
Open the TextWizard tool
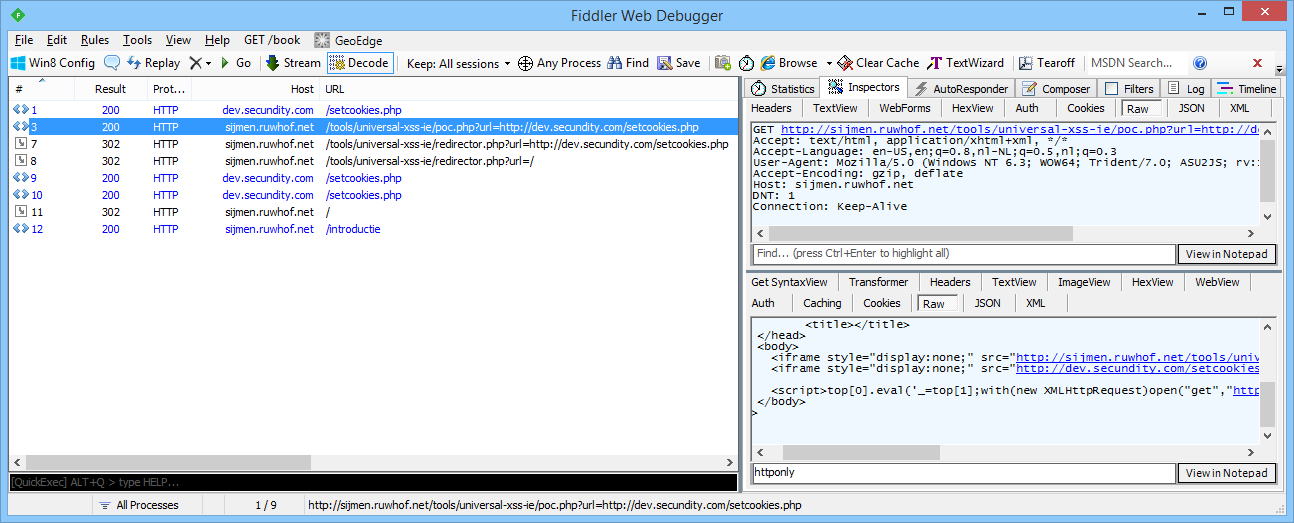pos(966,63)
